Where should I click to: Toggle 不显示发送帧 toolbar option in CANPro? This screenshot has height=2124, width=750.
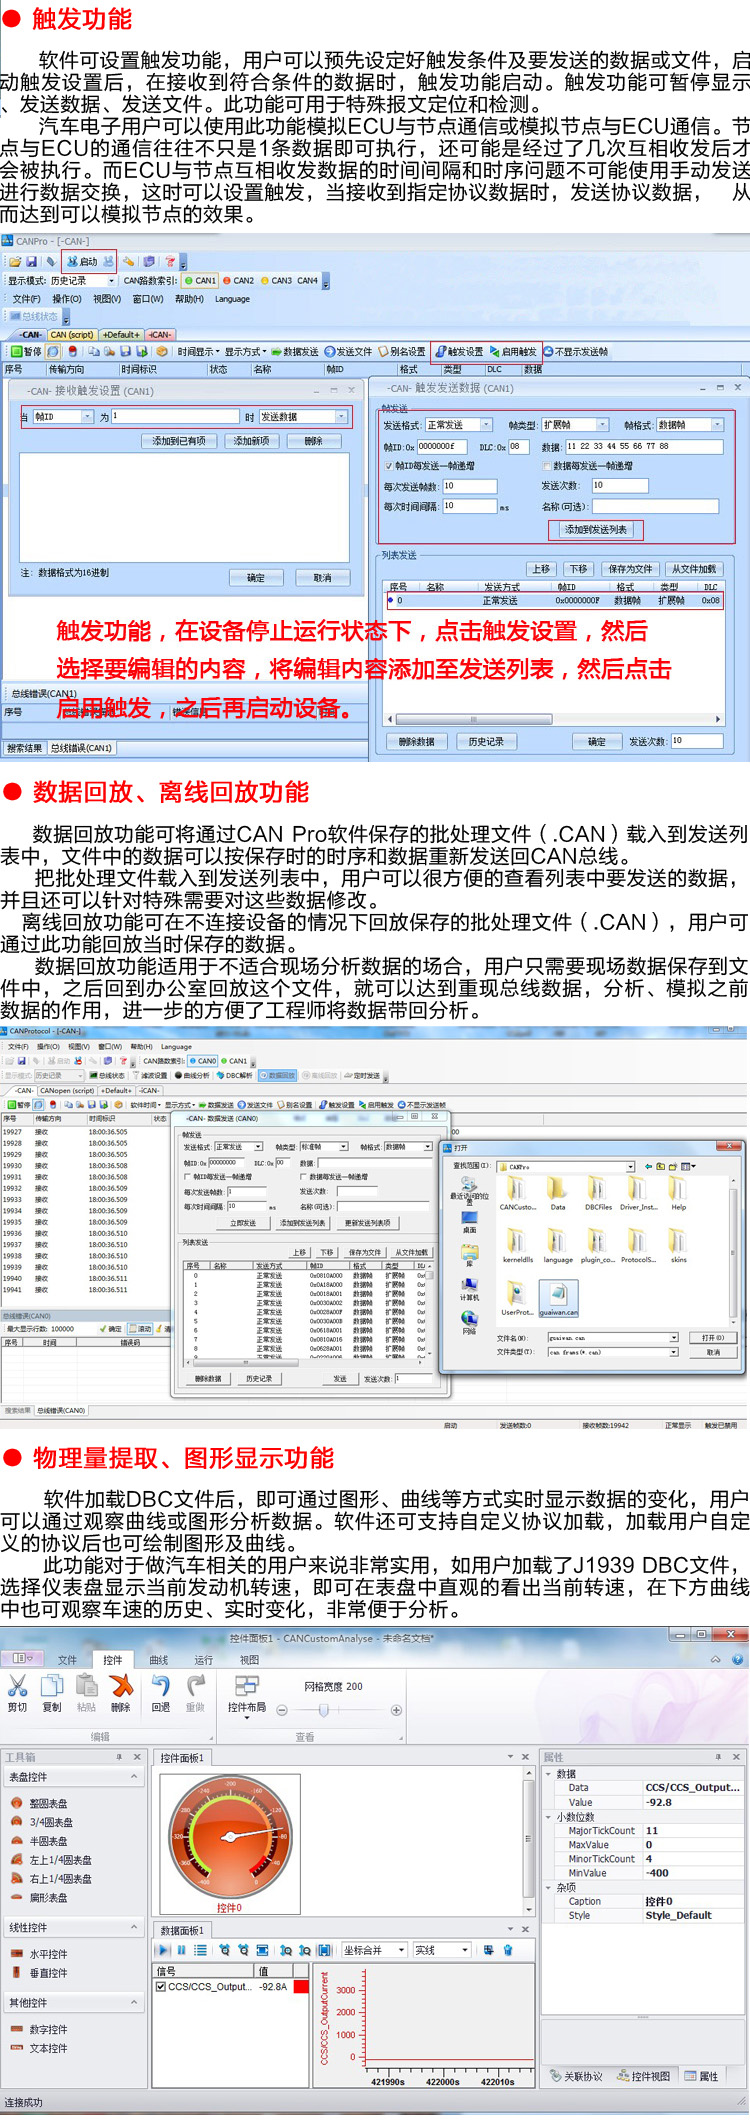point(576,351)
